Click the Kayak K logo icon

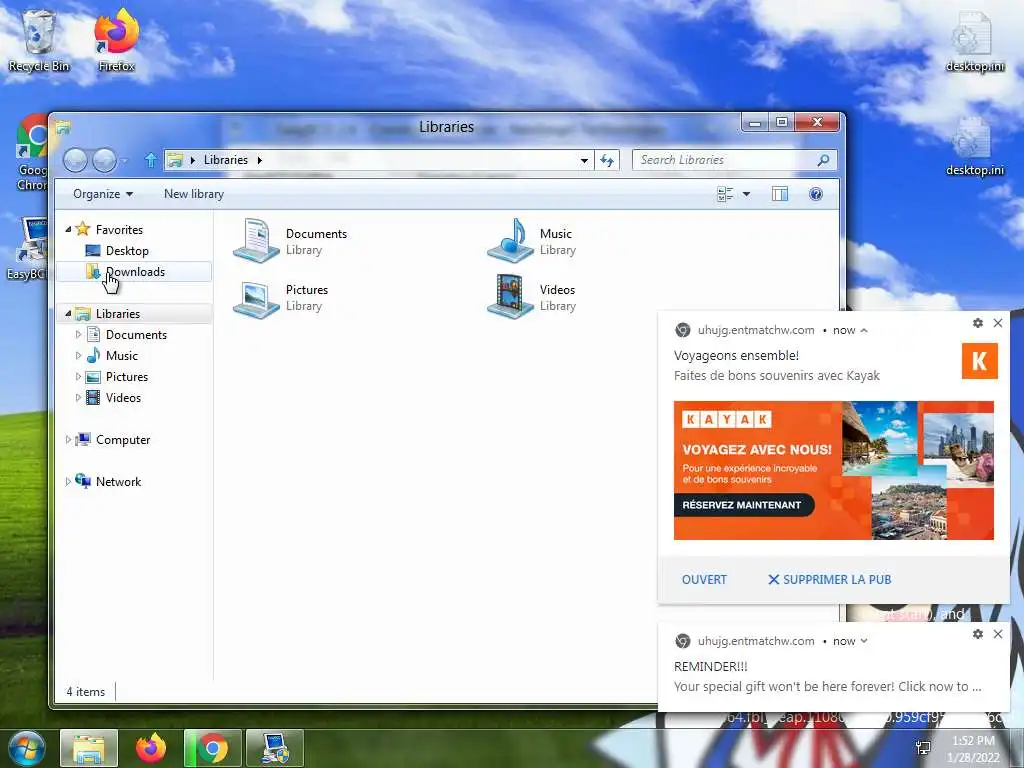coord(980,361)
